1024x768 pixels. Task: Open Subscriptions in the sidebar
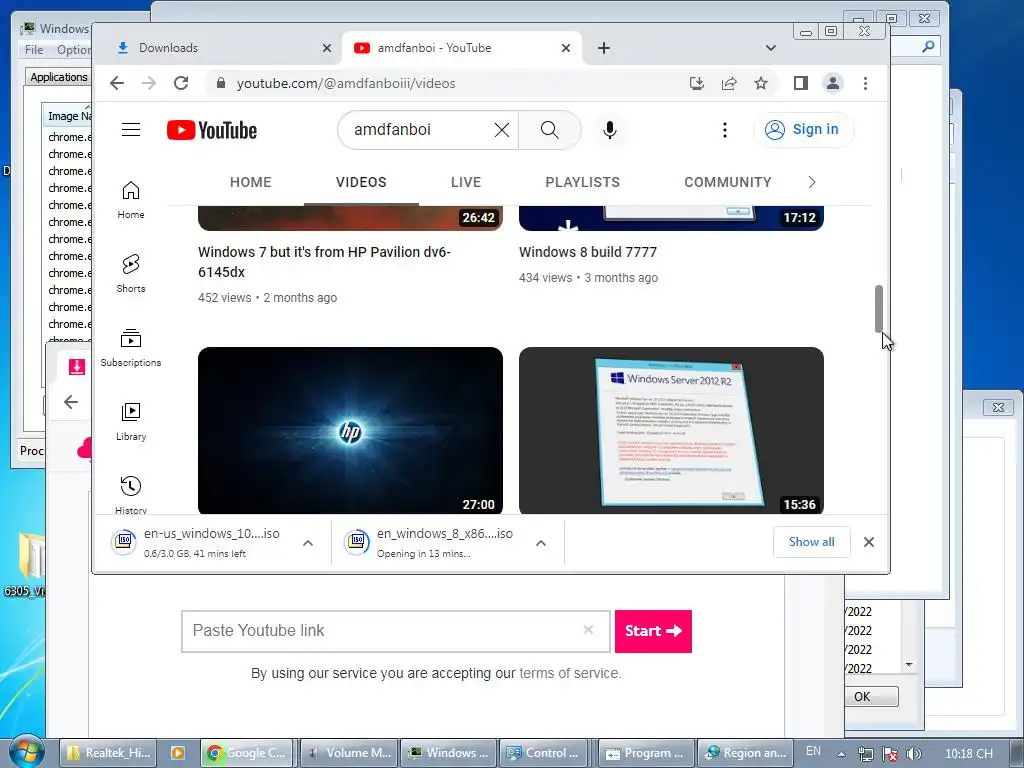(131, 347)
